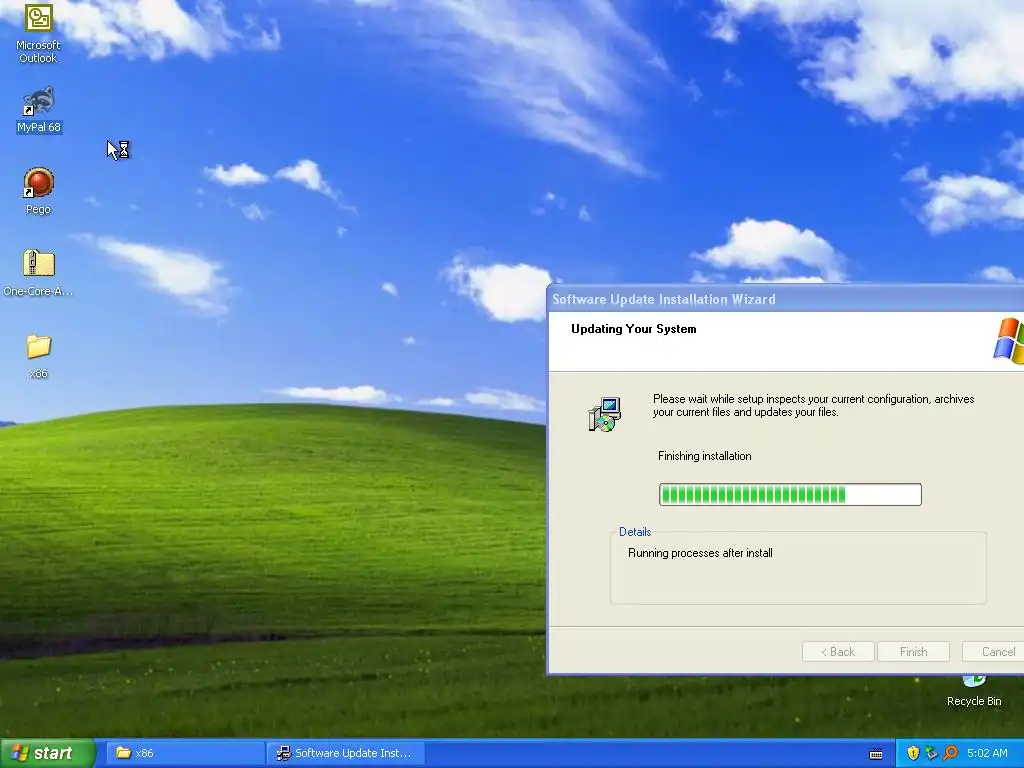This screenshot has width=1024, height=768.
Task: Select the One-Core-A zip archive icon
Action: point(39,273)
